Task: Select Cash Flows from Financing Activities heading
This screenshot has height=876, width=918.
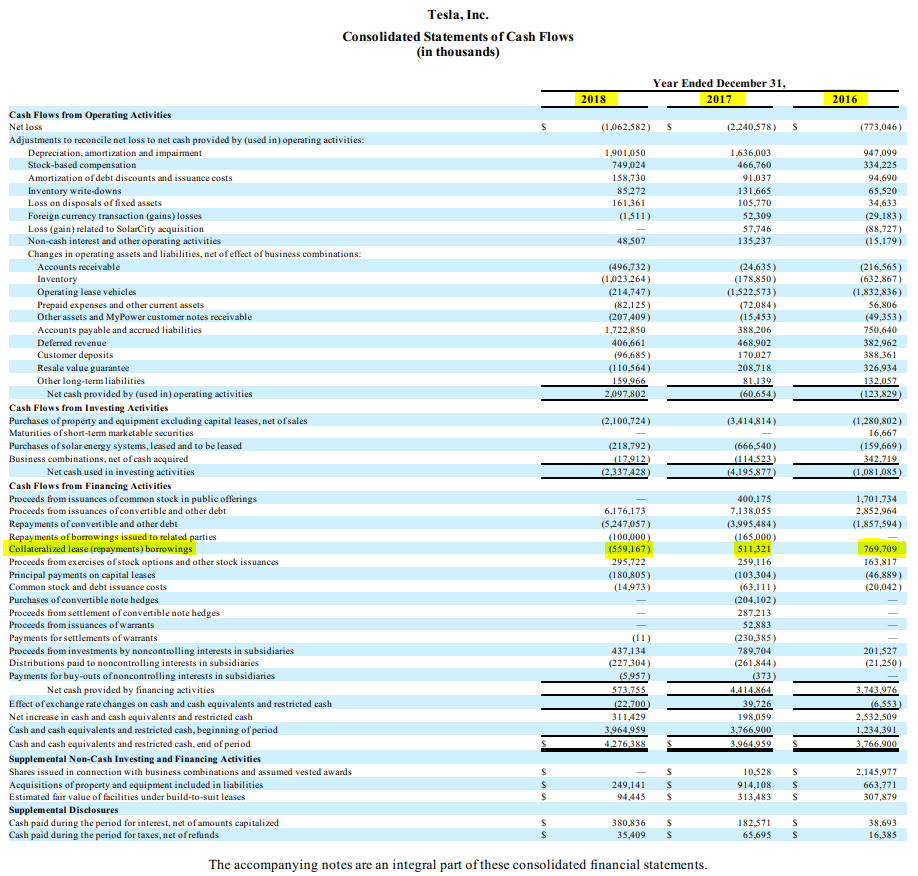Action: tap(90, 486)
